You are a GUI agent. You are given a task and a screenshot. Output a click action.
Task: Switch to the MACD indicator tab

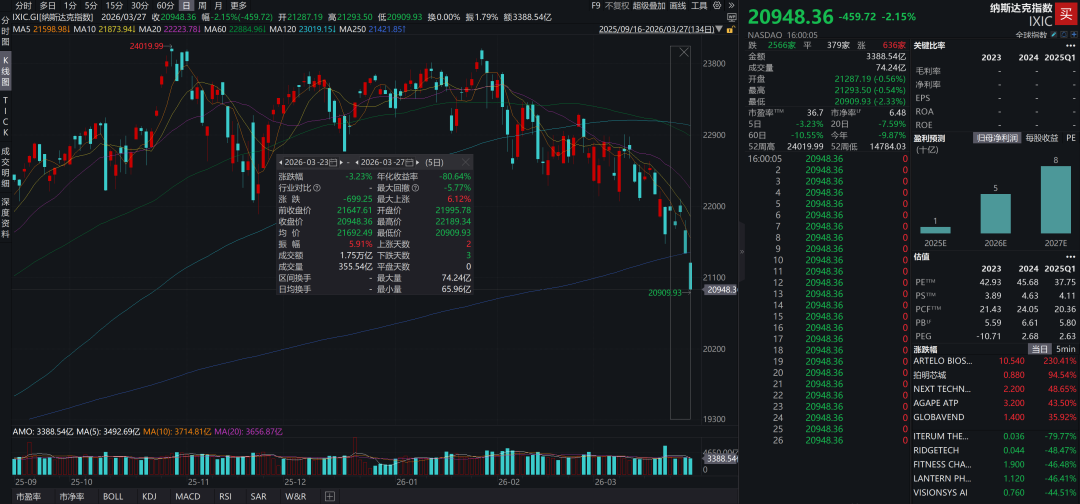186,496
